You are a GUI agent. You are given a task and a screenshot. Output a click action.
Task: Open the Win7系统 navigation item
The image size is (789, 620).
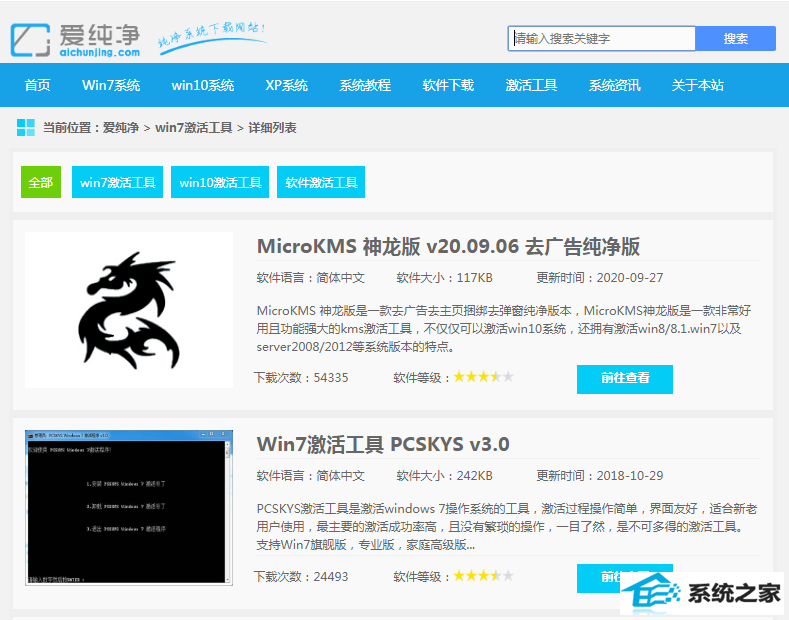pos(111,85)
